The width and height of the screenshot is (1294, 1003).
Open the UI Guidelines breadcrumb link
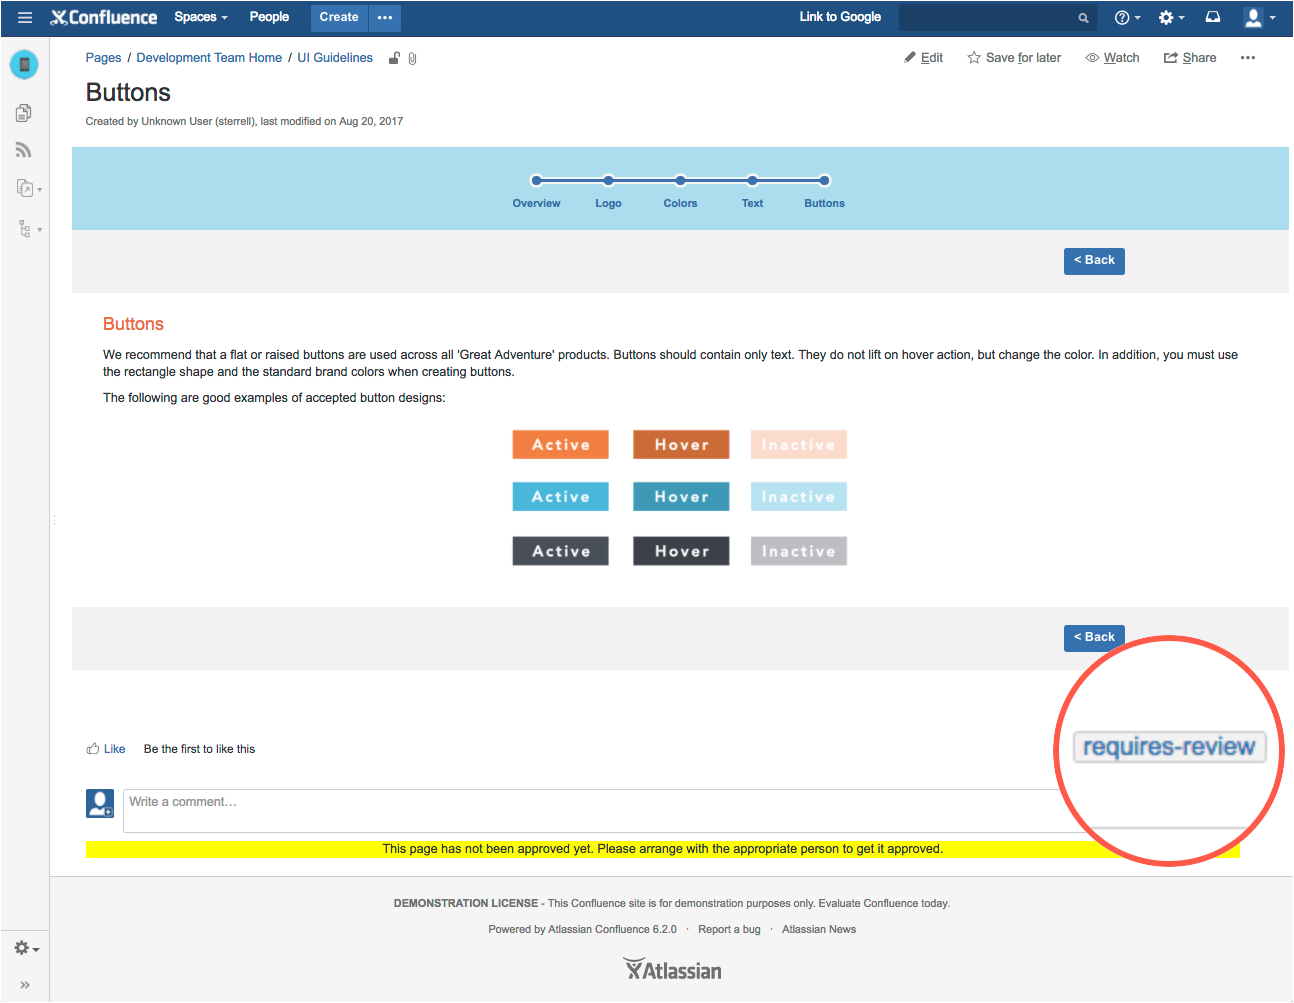335,57
